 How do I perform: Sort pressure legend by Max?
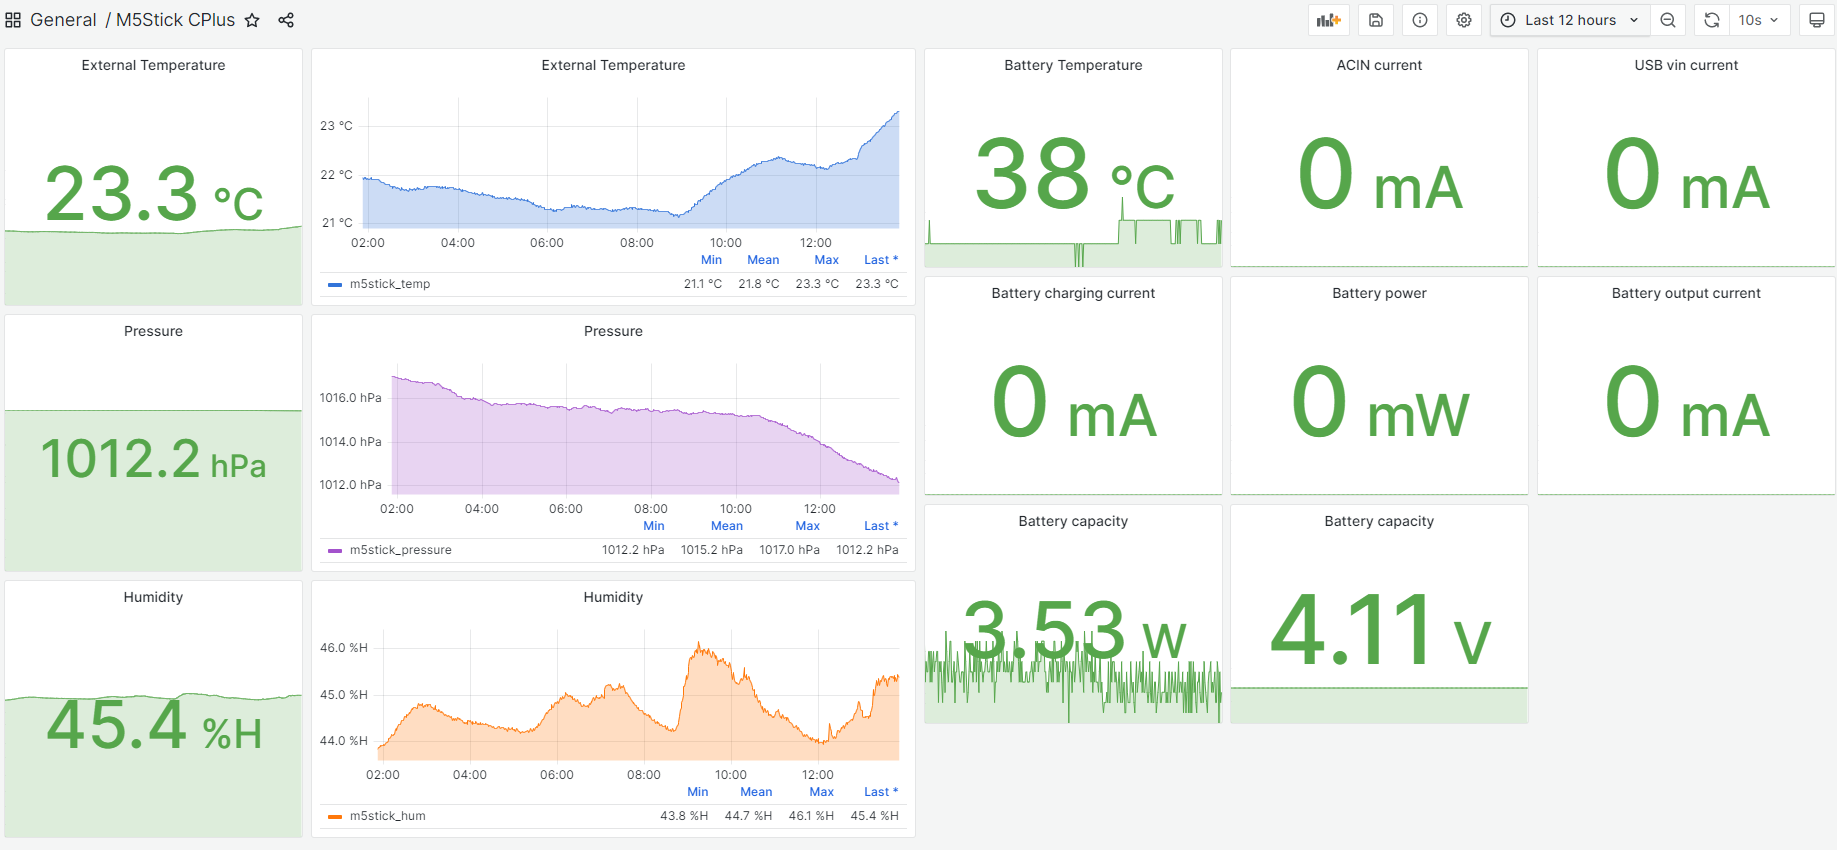(807, 526)
